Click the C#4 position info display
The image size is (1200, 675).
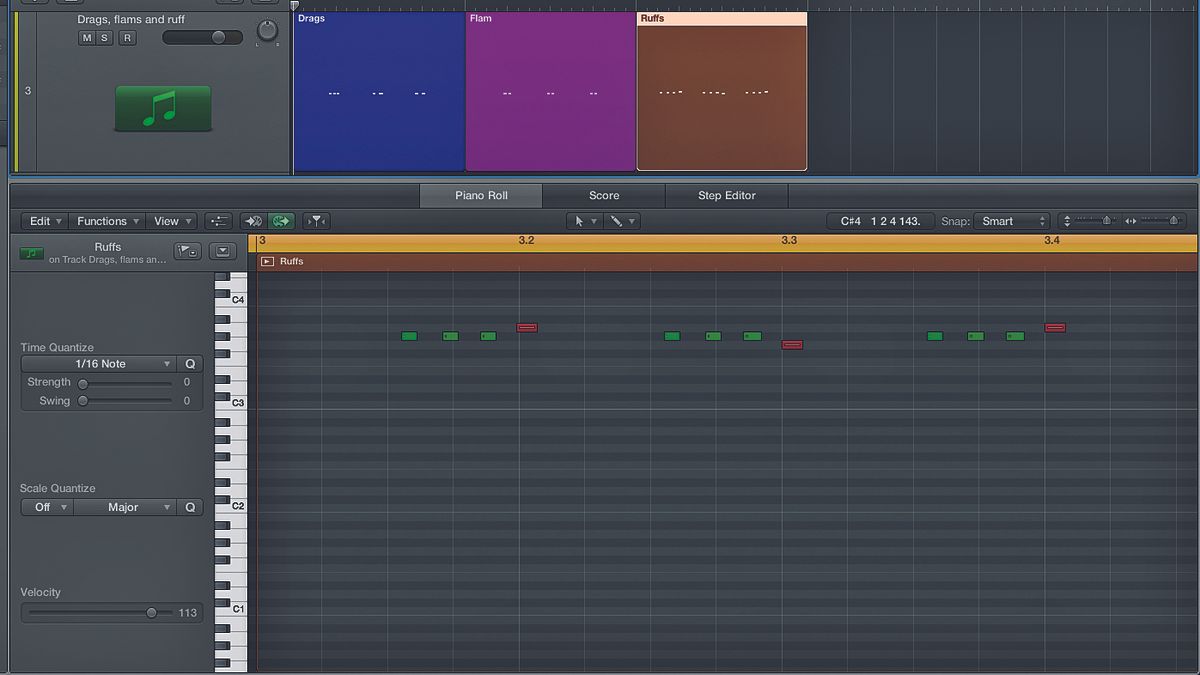(x=880, y=221)
